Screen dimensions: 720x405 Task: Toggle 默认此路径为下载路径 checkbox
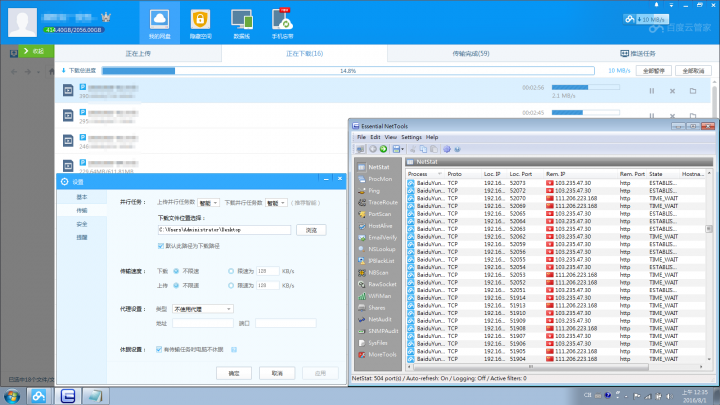[x=161, y=245]
